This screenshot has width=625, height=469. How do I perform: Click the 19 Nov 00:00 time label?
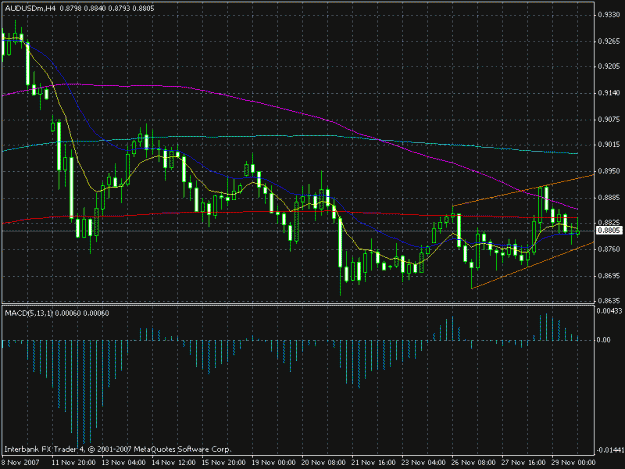pyautogui.click(x=273, y=462)
